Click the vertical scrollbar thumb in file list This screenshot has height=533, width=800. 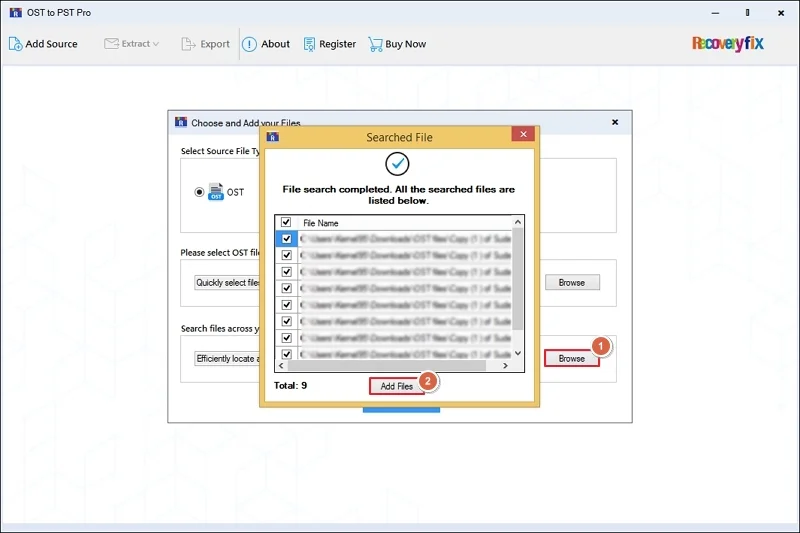pos(518,278)
